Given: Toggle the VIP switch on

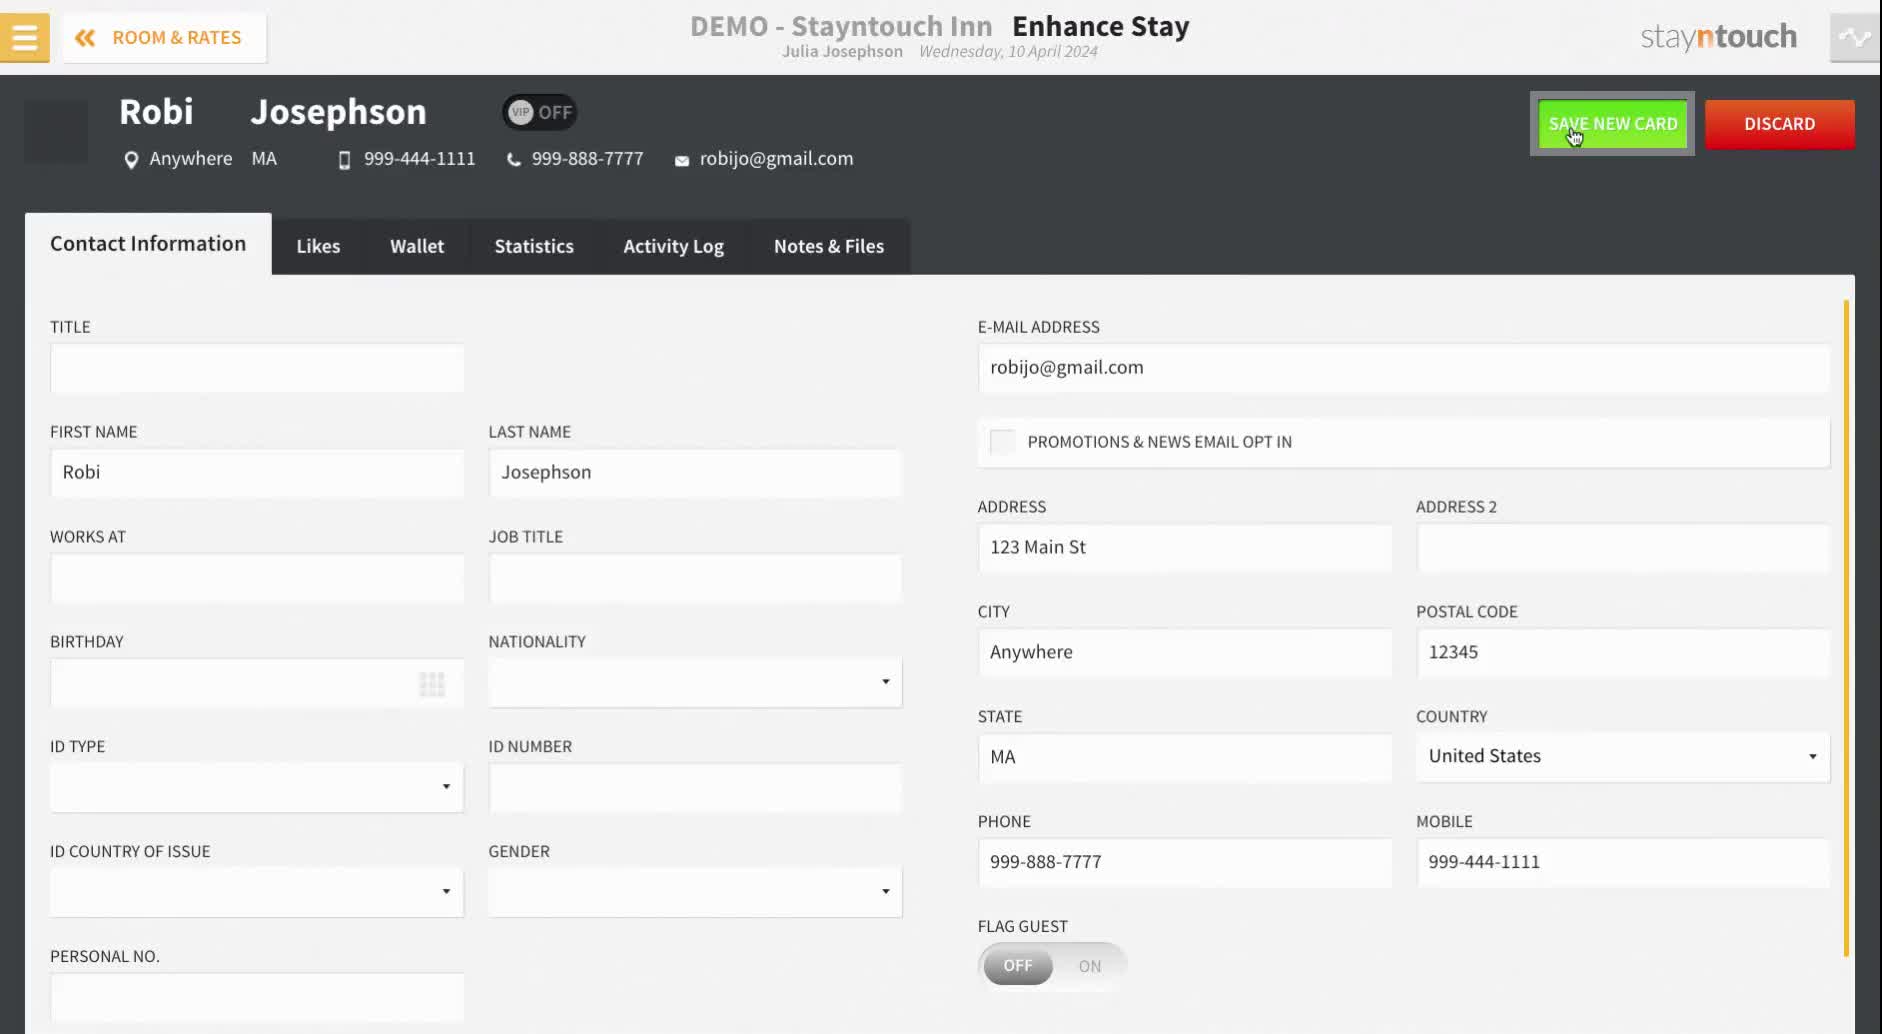Looking at the screenshot, I should (540, 112).
